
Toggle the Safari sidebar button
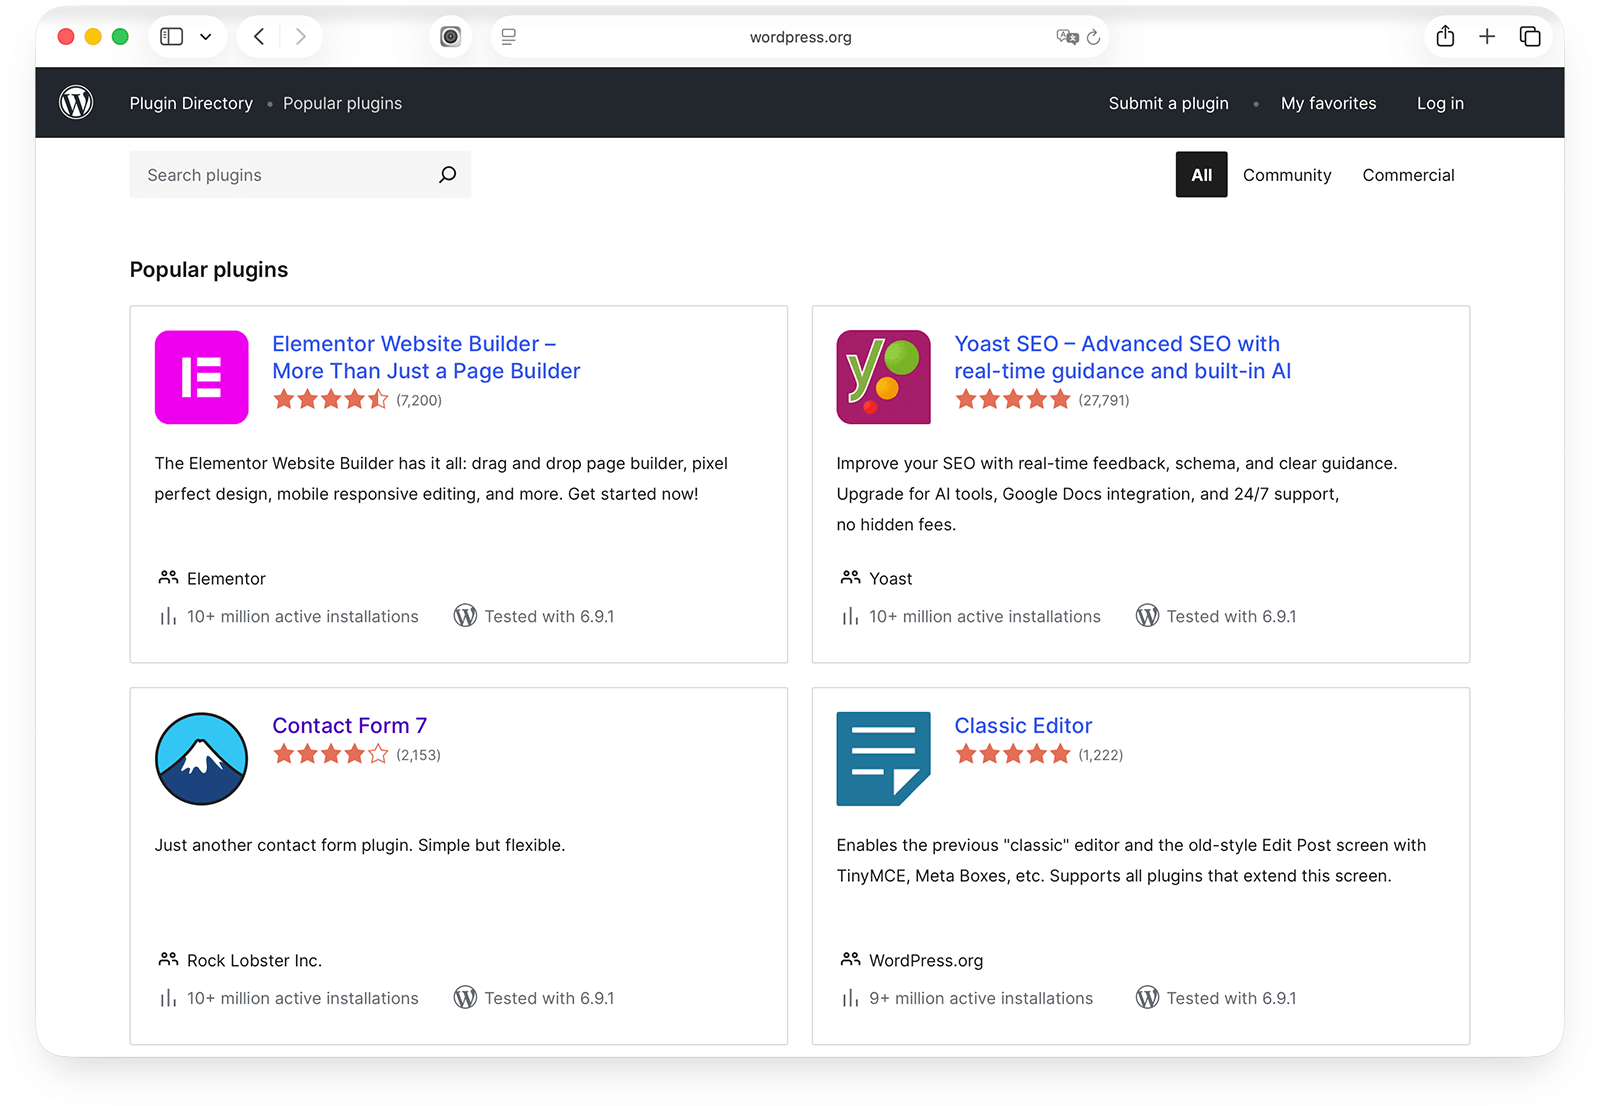click(172, 37)
